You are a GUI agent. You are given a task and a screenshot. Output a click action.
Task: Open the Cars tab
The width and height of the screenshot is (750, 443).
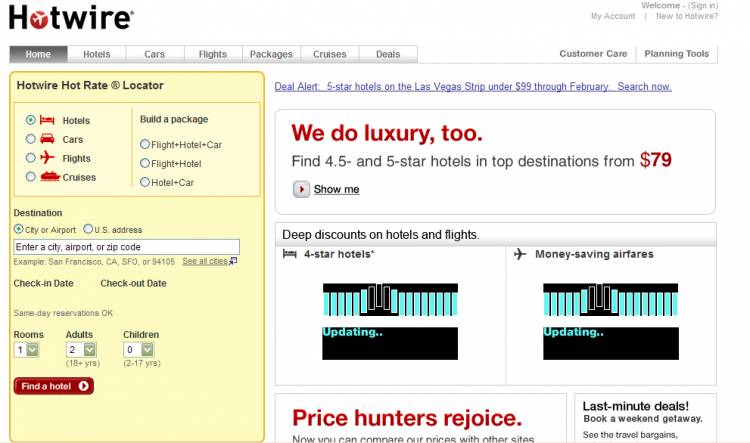(x=154, y=54)
